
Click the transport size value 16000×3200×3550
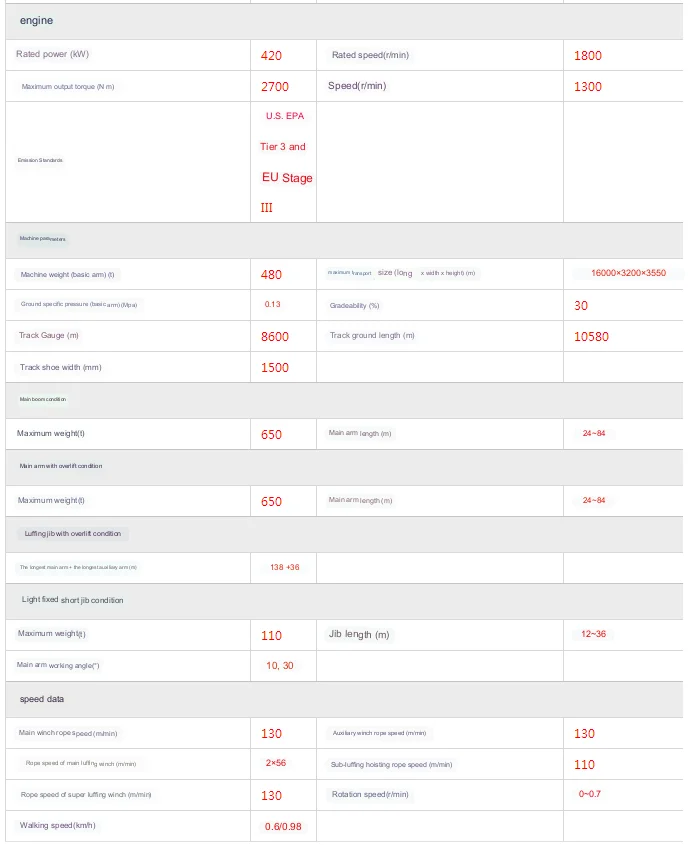click(x=628, y=273)
